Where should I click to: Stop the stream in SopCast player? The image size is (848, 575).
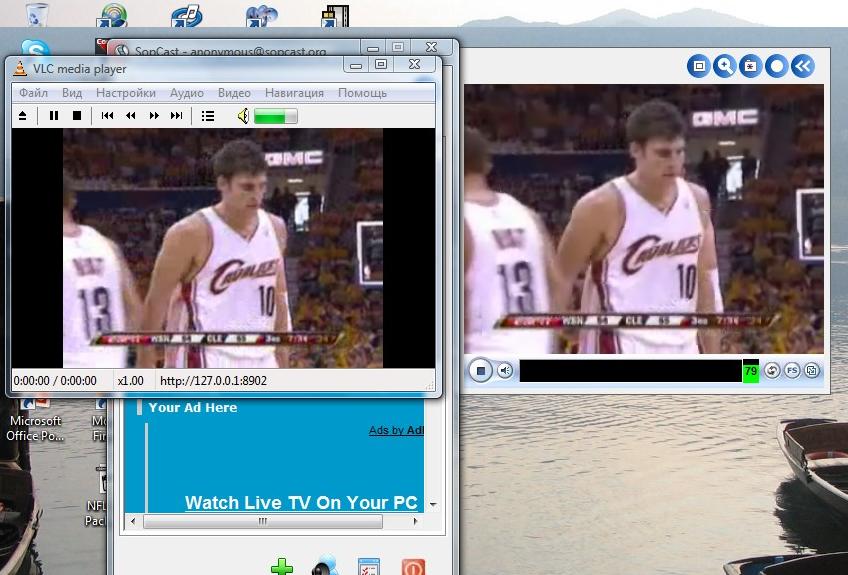click(x=480, y=371)
